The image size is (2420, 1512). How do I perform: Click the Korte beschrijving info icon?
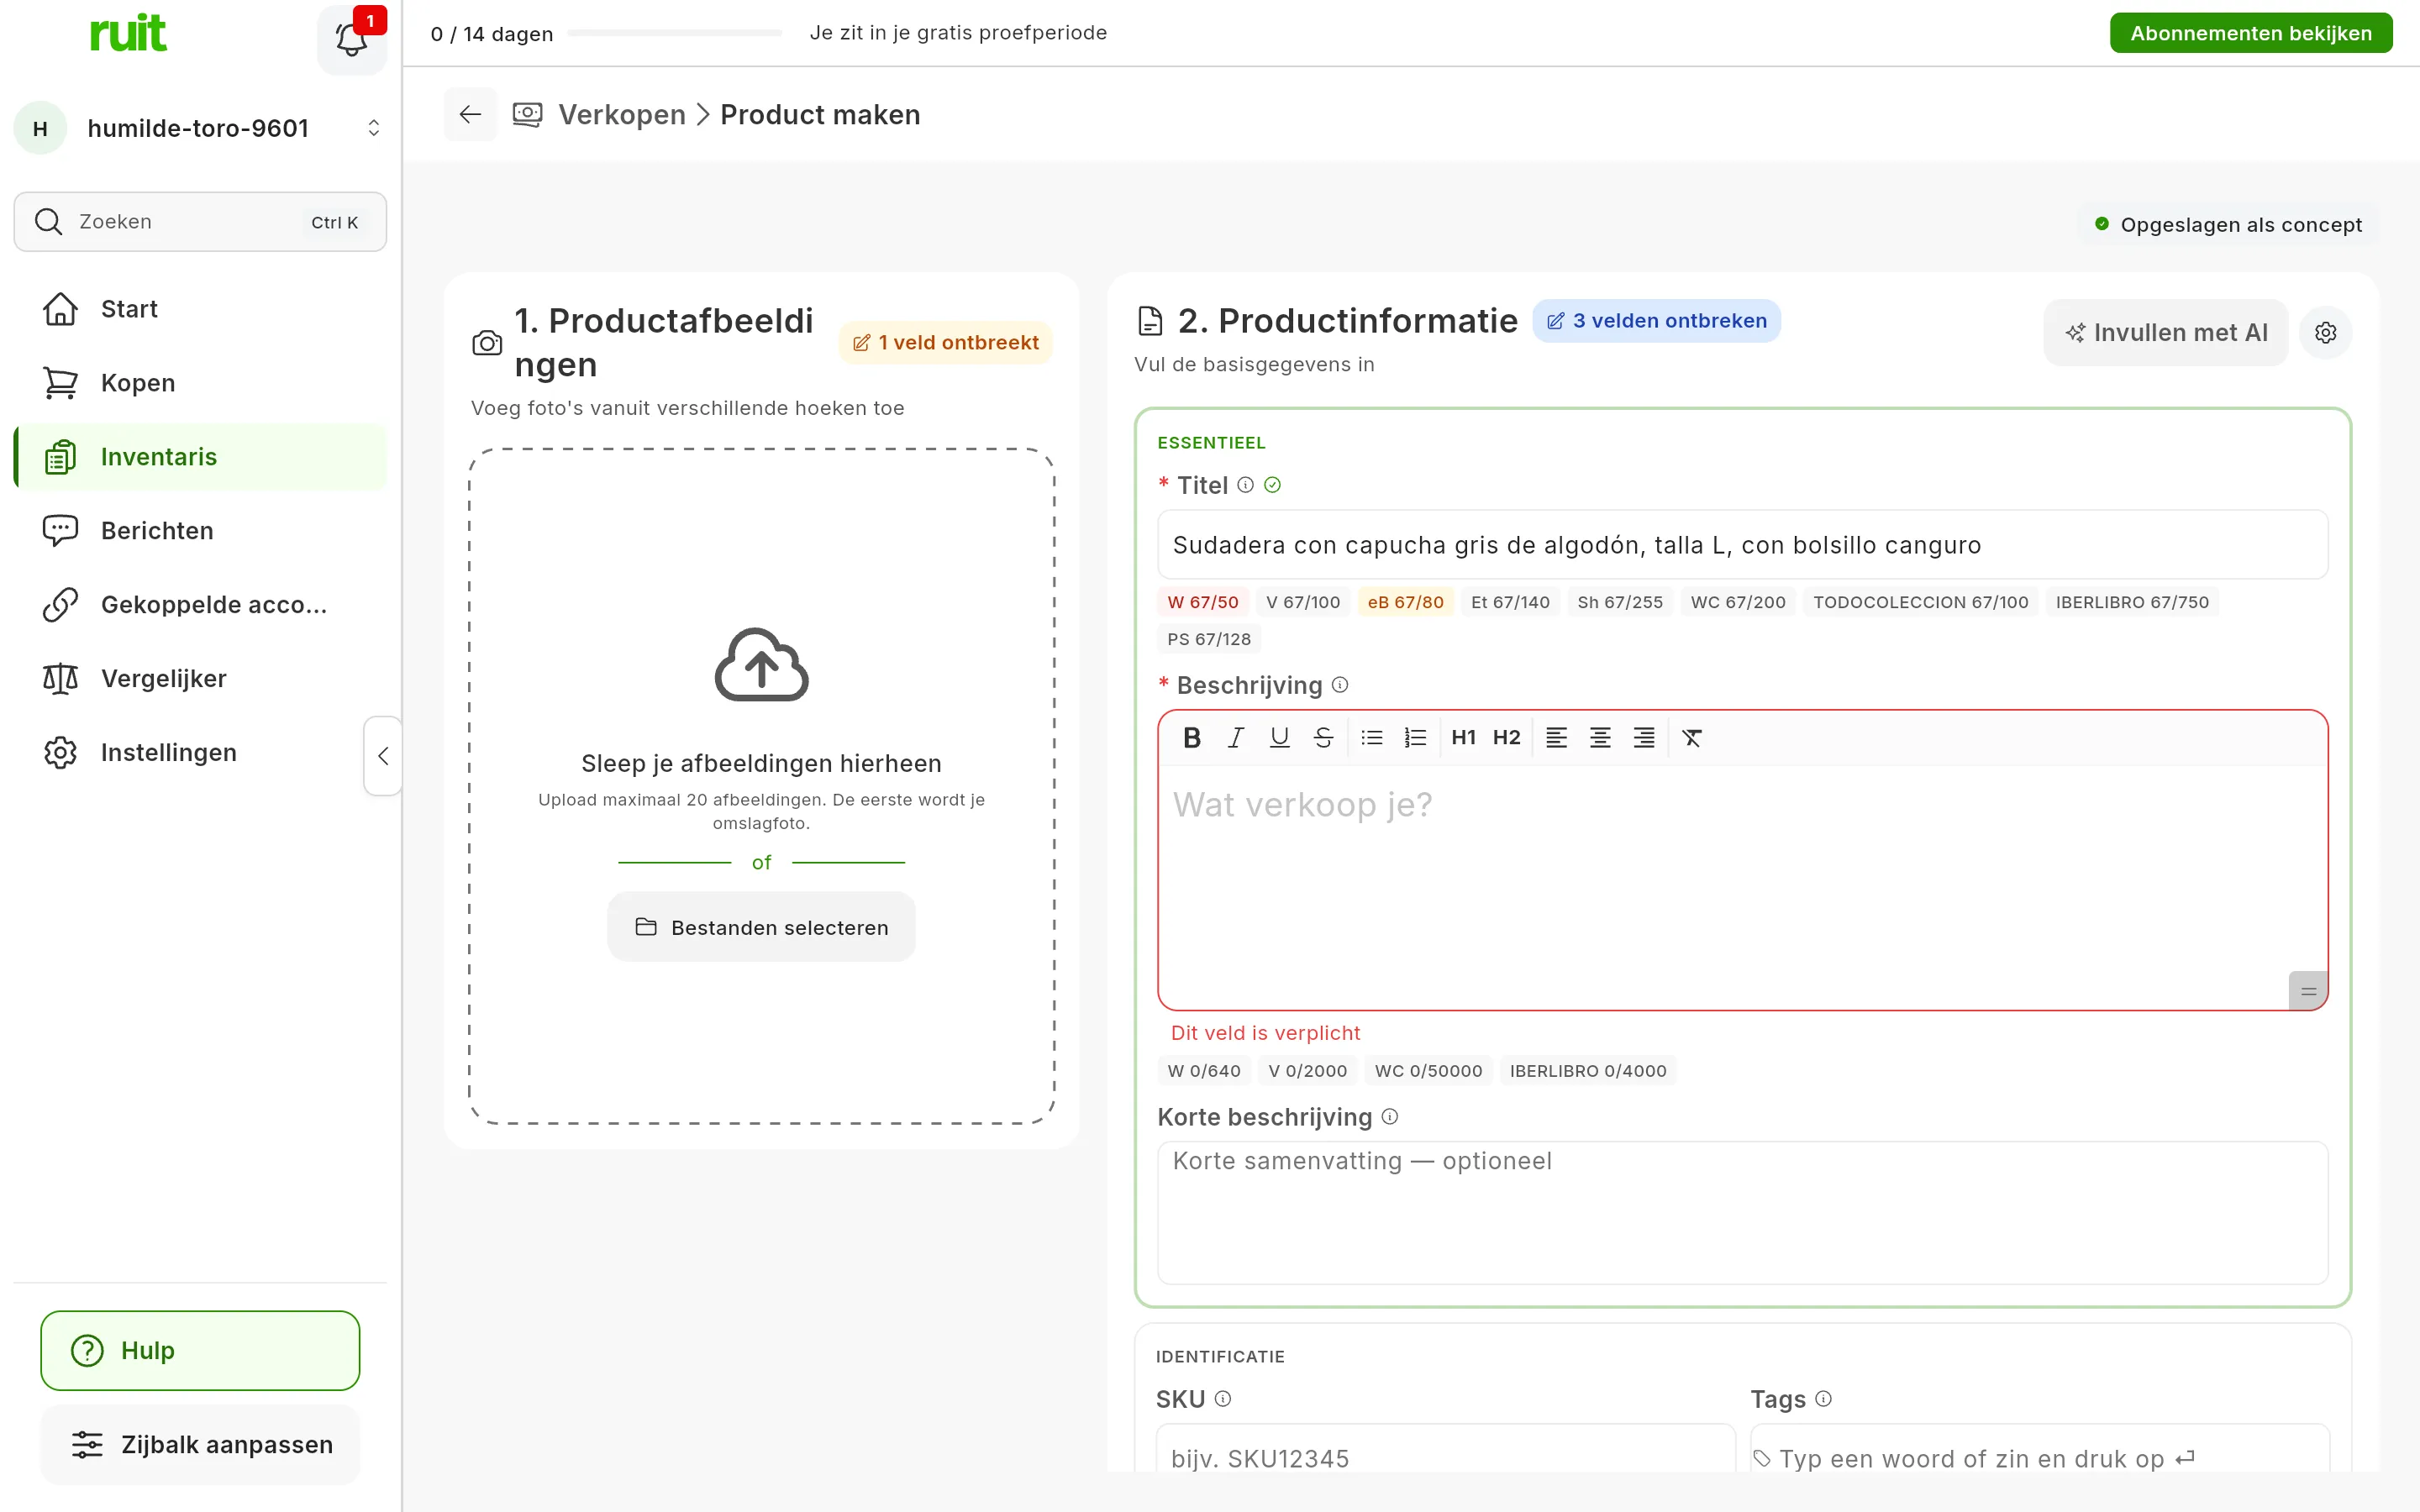(x=1390, y=1117)
